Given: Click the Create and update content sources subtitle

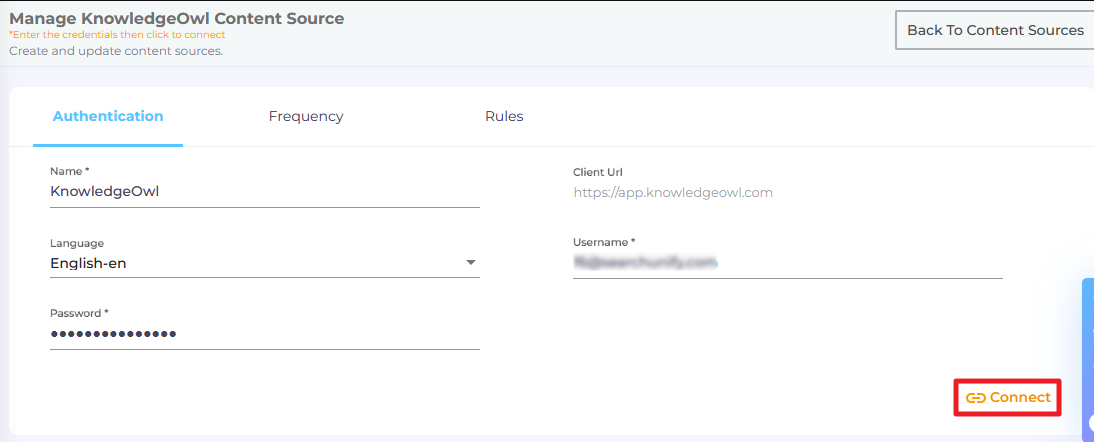Looking at the screenshot, I should click(x=116, y=51).
